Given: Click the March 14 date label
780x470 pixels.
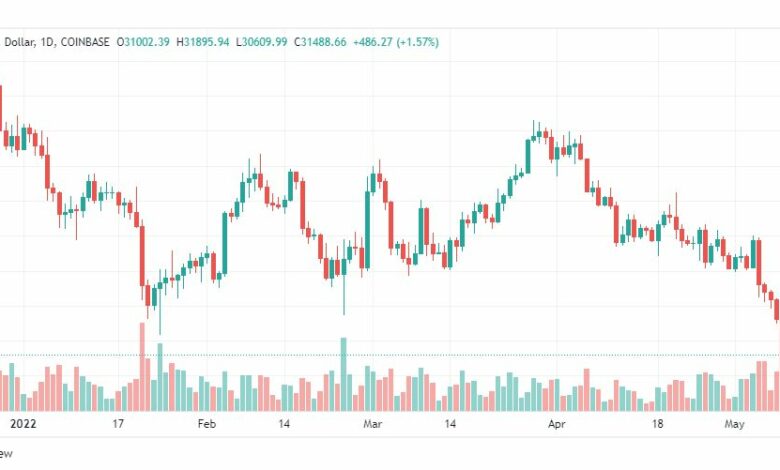Looking at the screenshot, I should pyautogui.click(x=450, y=424).
